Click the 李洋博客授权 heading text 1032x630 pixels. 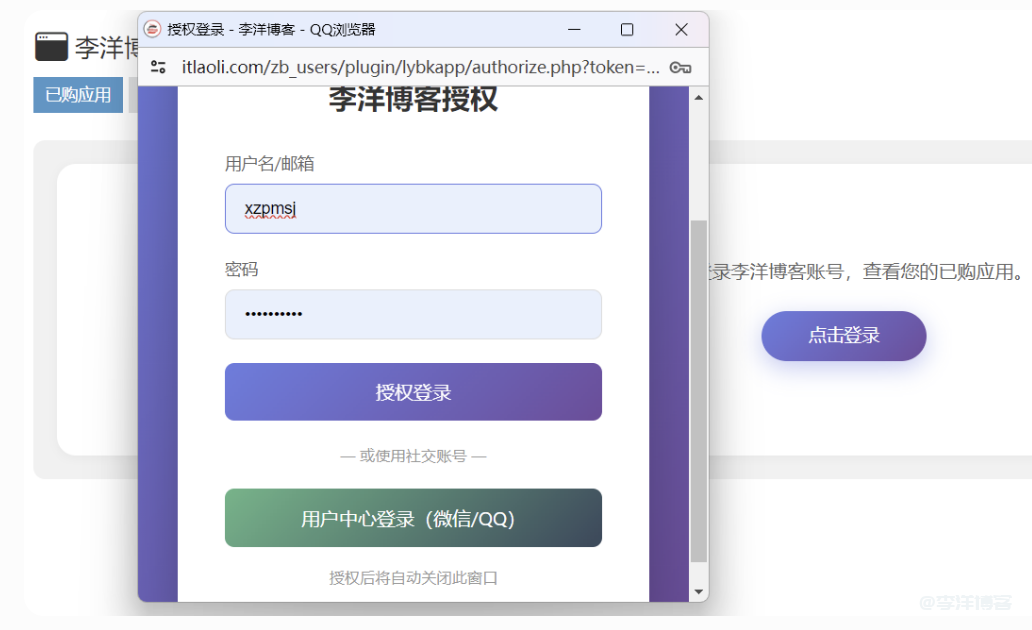point(413,100)
